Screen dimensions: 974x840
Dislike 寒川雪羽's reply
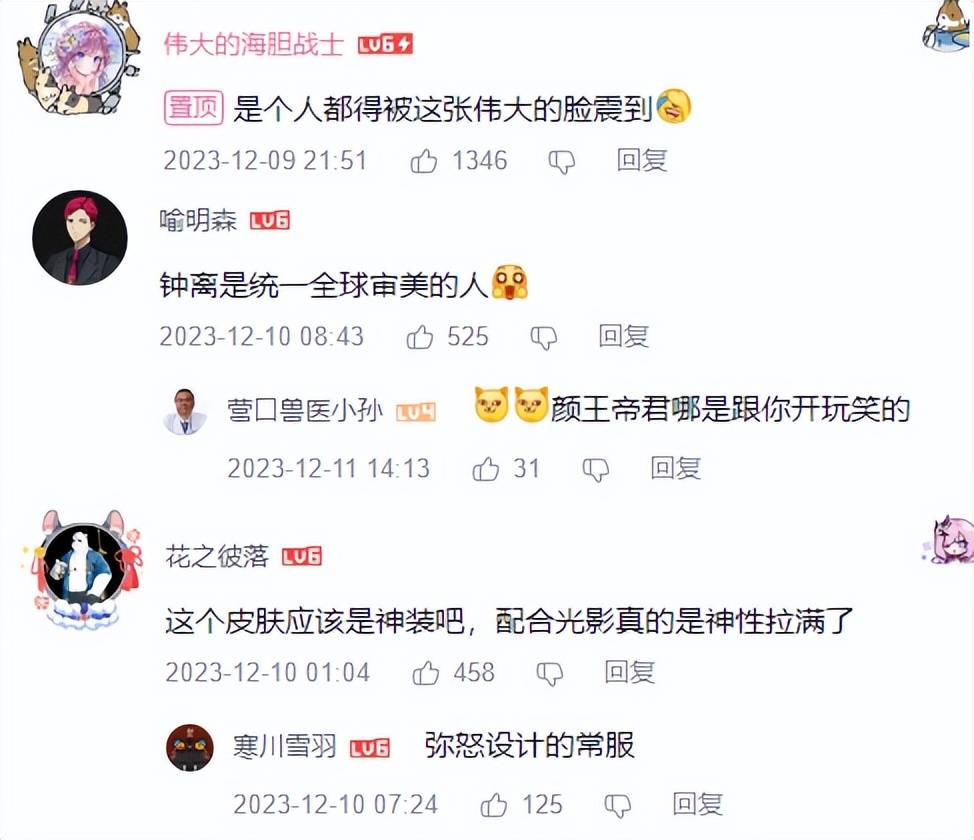click(x=617, y=806)
